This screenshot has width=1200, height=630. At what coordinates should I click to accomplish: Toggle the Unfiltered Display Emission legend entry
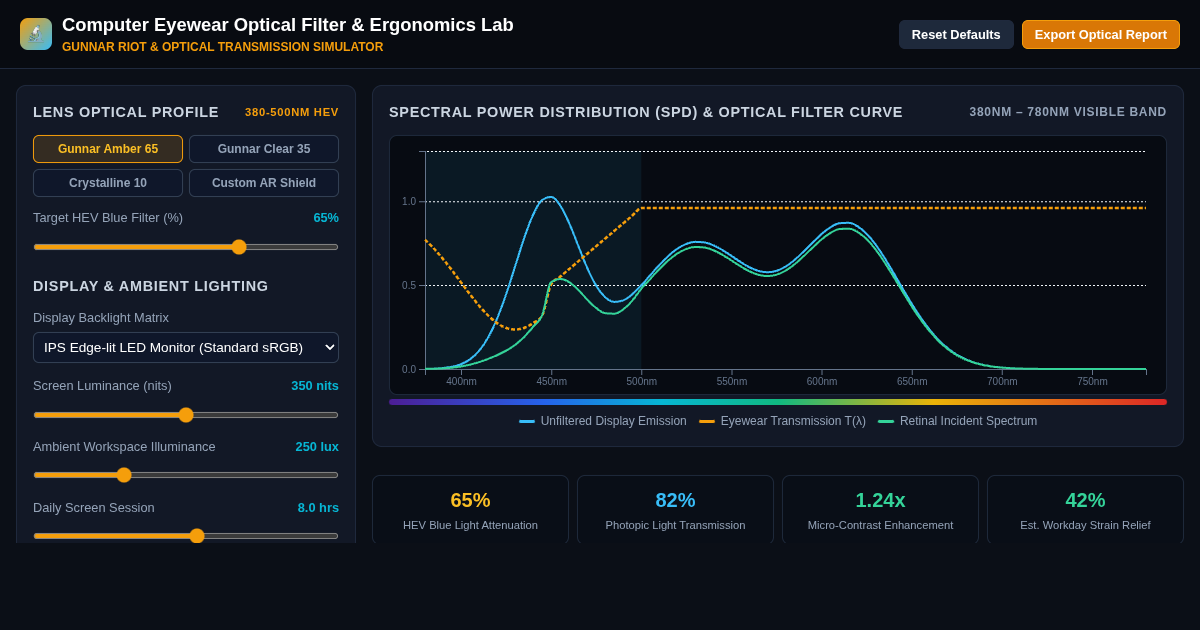click(603, 421)
